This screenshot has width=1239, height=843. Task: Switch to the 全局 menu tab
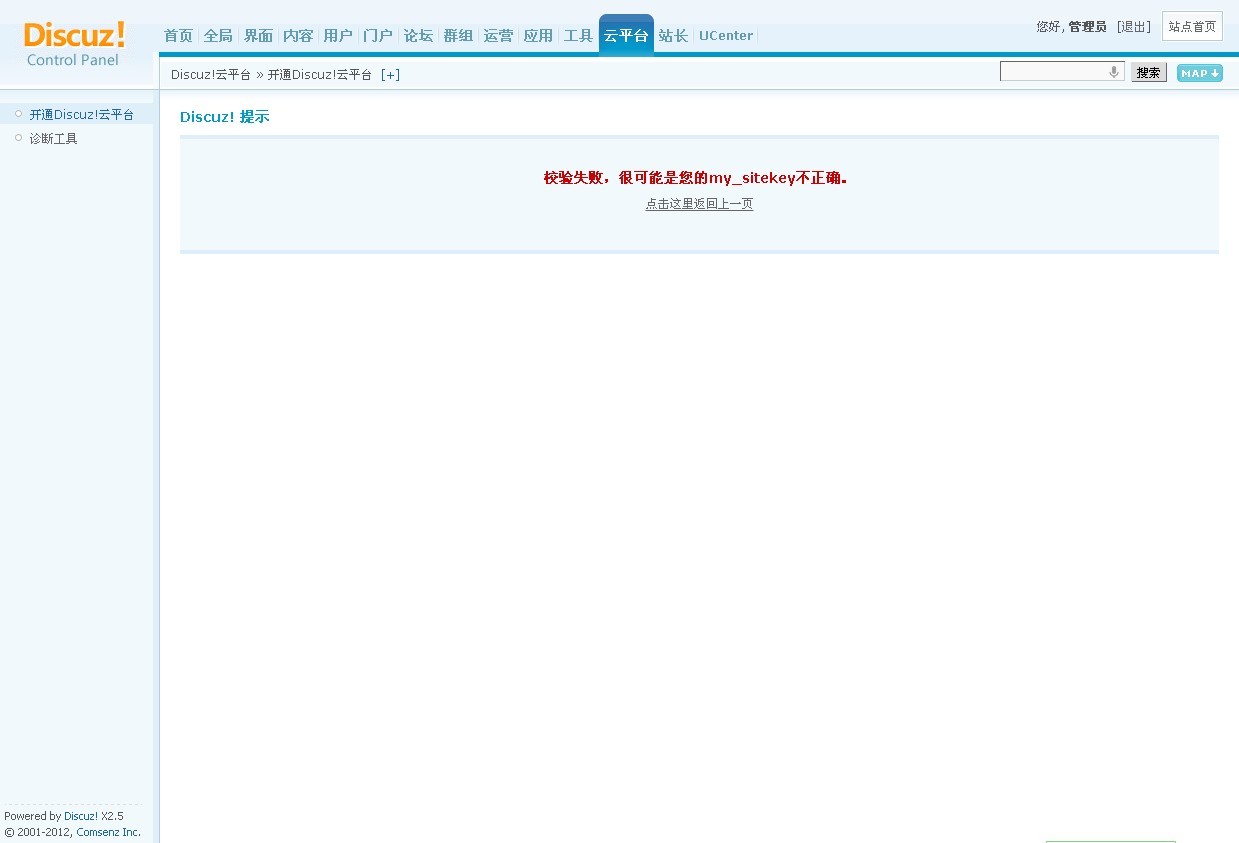218,36
